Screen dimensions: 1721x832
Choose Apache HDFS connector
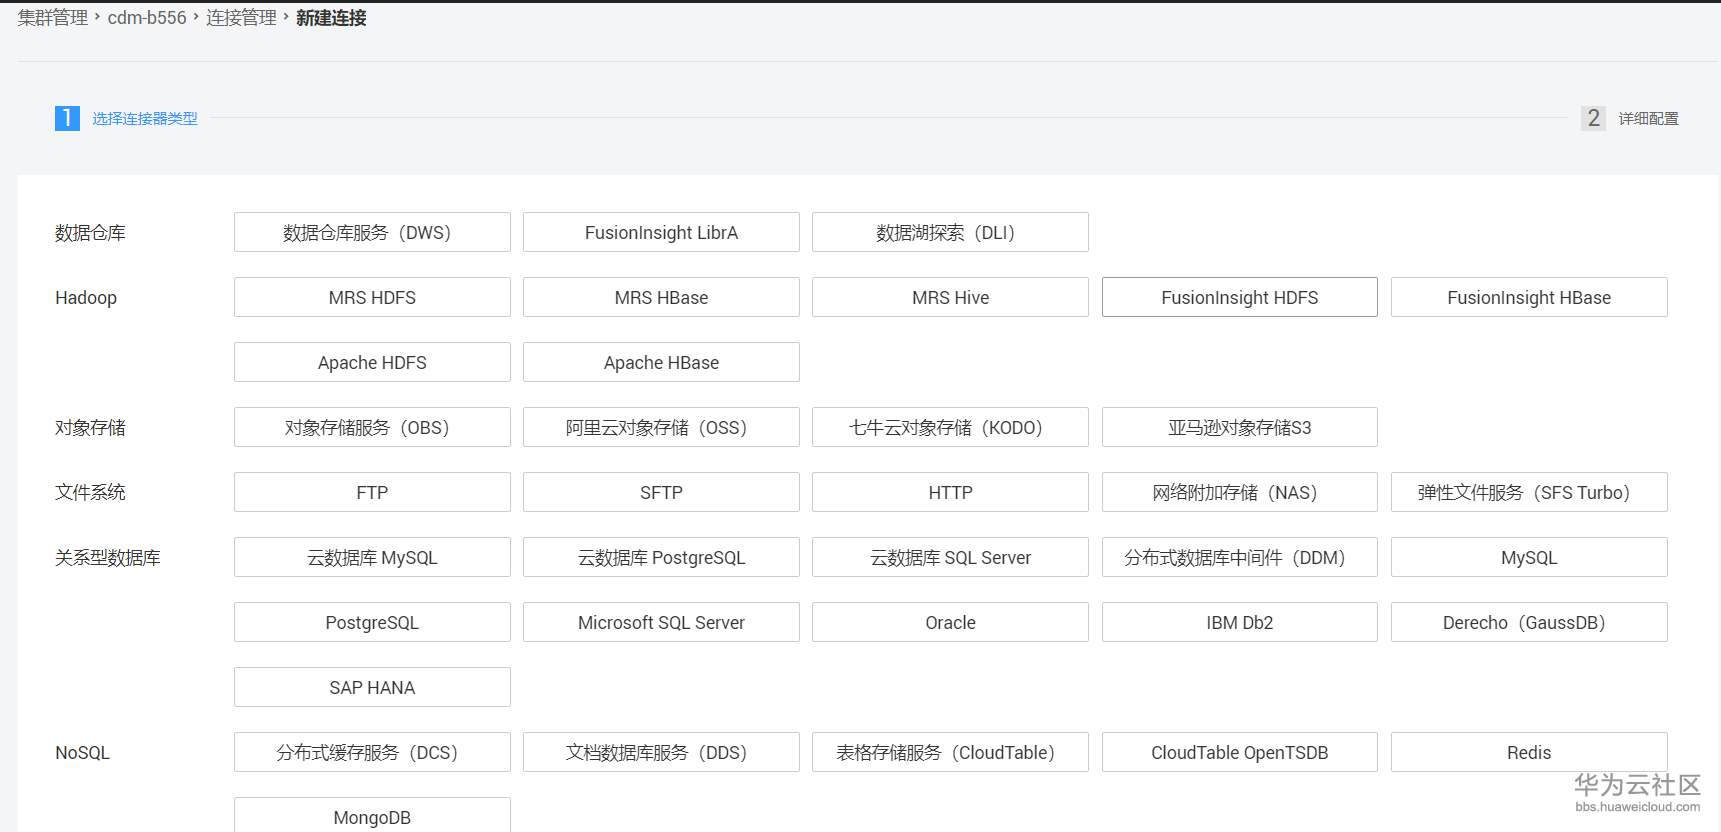(372, 362)
